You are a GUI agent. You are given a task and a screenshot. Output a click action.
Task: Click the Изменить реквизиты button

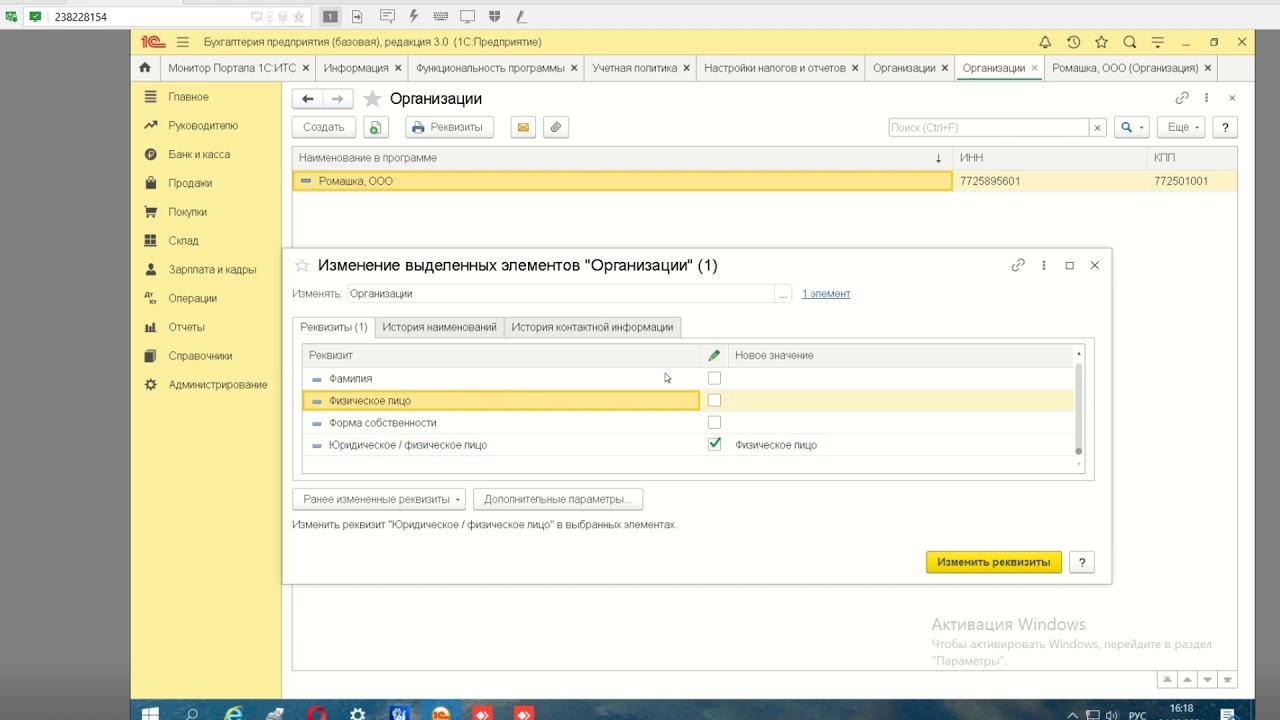[993, 562]
